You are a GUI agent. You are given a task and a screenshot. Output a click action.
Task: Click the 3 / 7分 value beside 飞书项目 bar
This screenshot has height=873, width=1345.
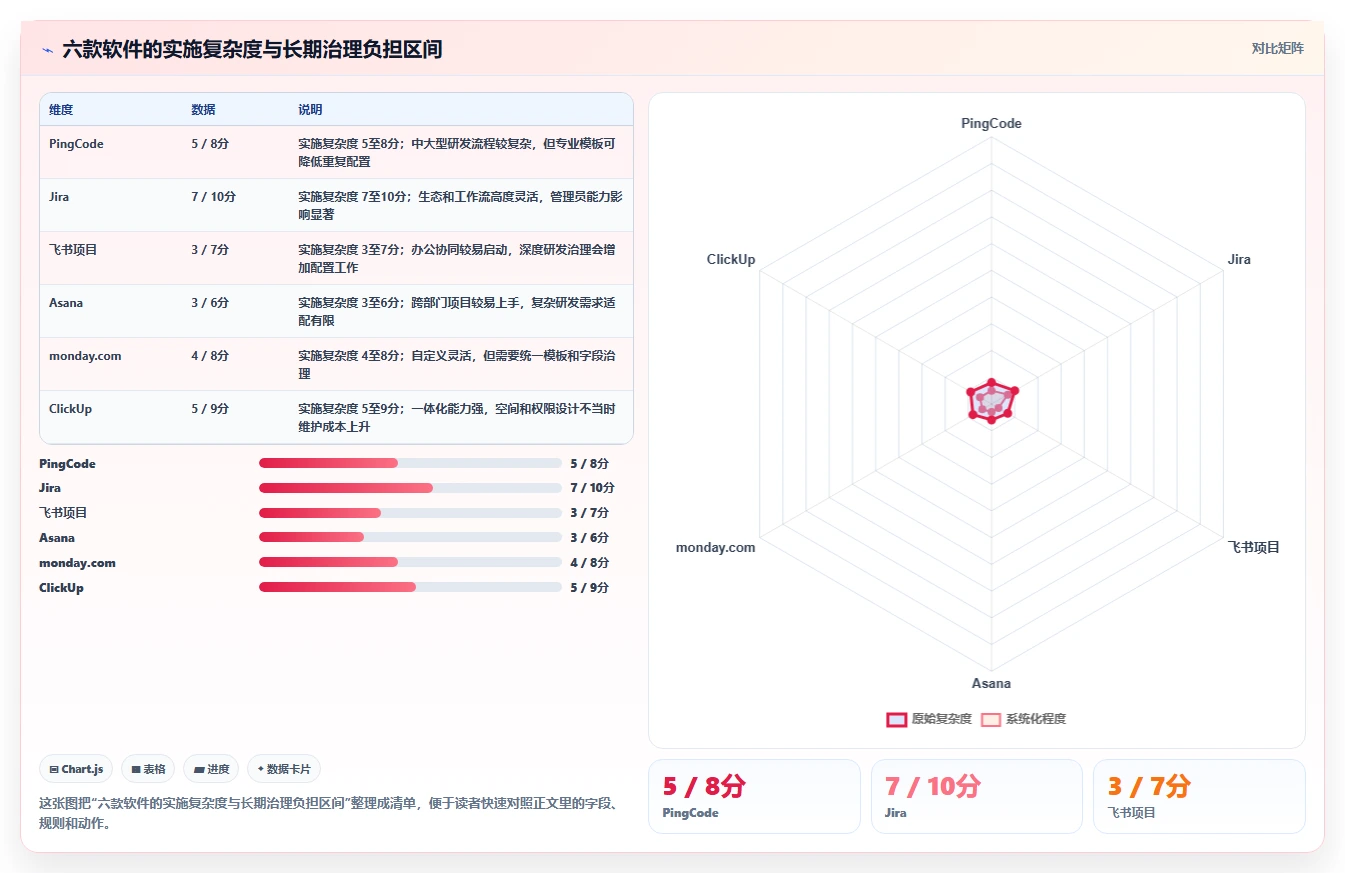coord(589,513)
